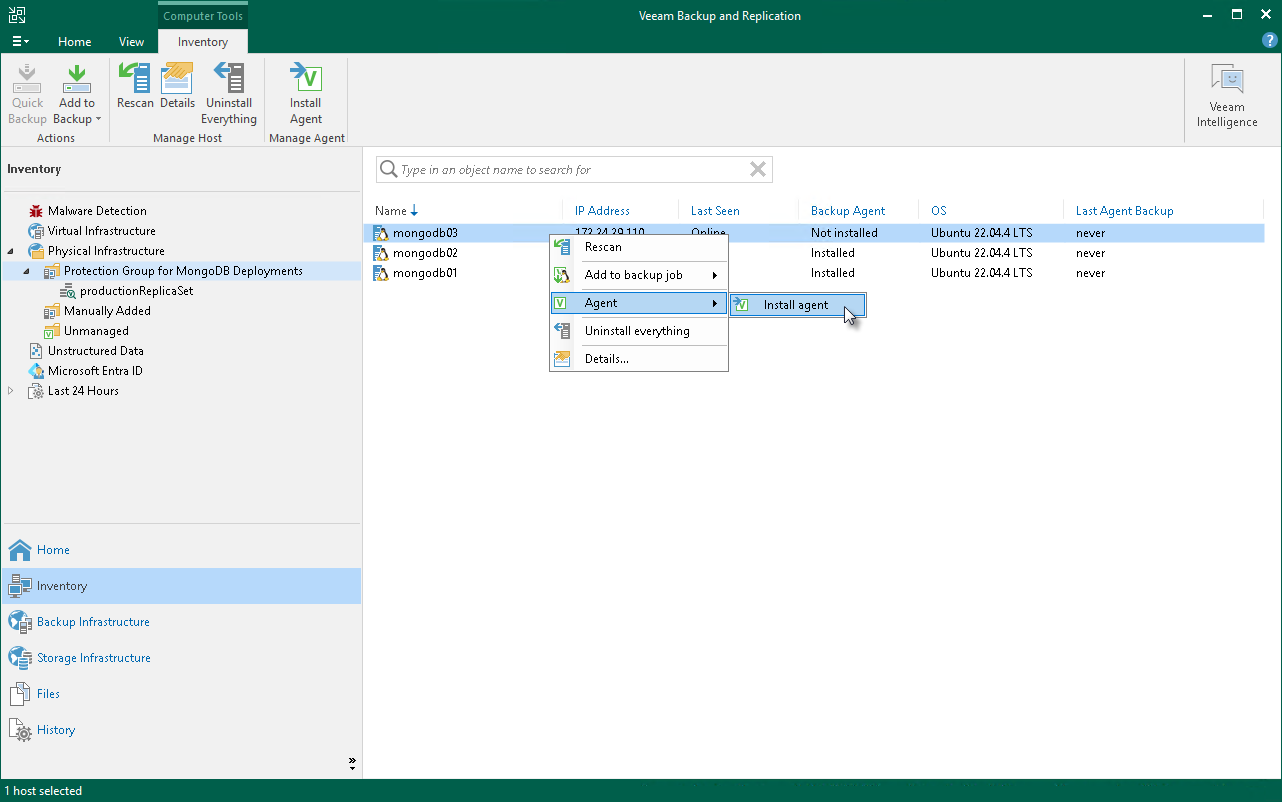Open Details... from the context menu
This screenshot has width=1282, height=802.
tap(639, 359)
